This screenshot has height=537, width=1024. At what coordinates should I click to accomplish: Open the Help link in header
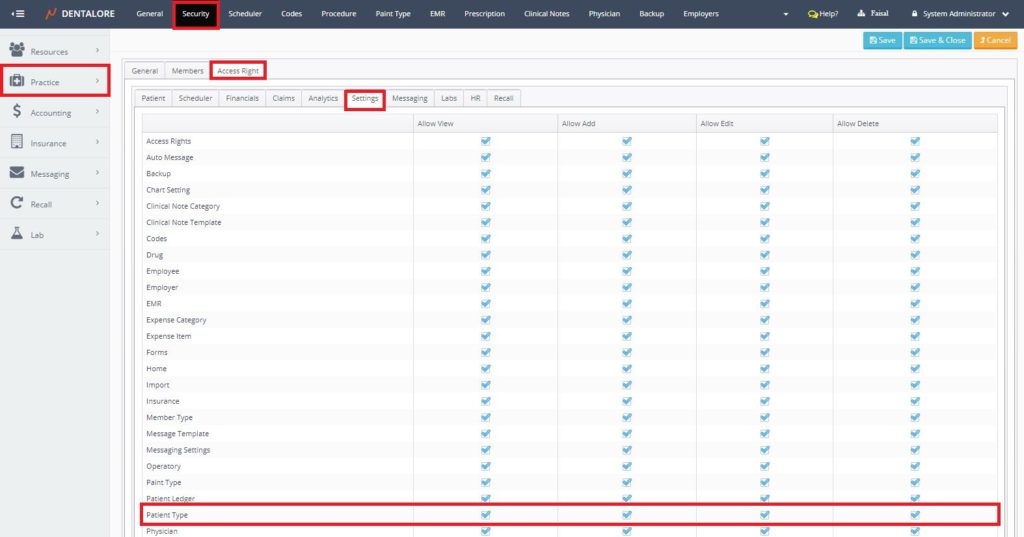(823, 14)
